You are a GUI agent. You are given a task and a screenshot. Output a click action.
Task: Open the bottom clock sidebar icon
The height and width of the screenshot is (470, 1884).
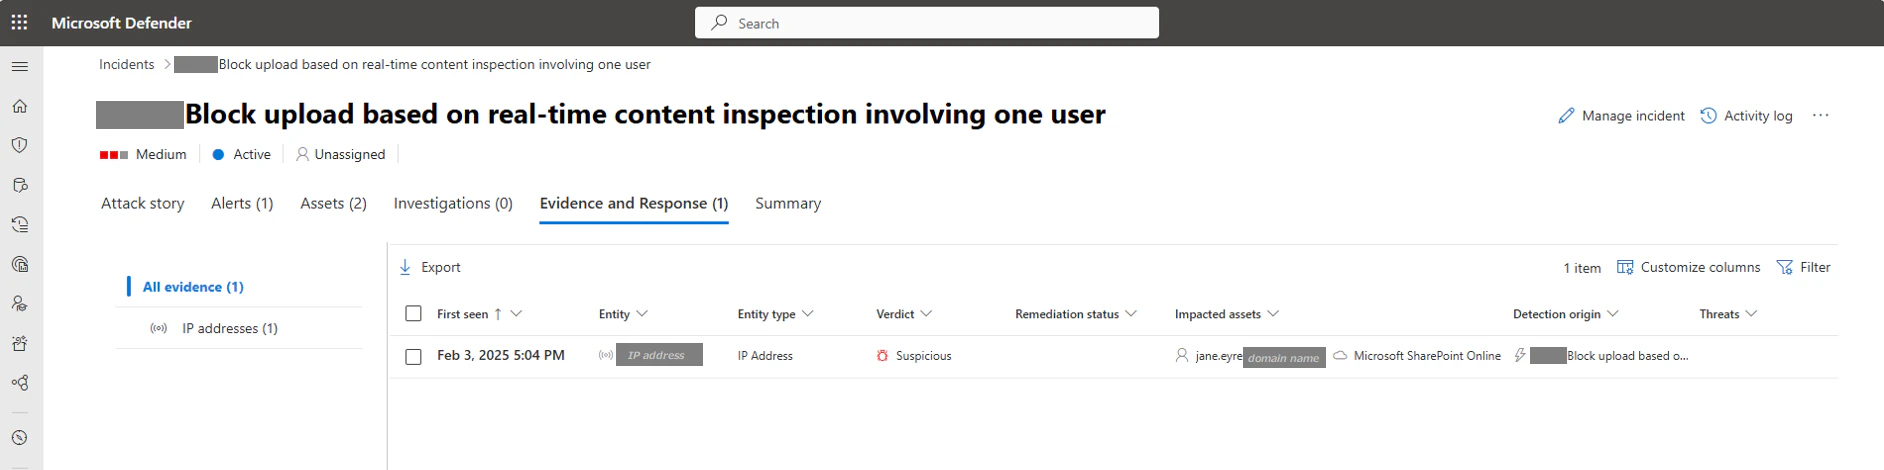[x=20, y=438]
